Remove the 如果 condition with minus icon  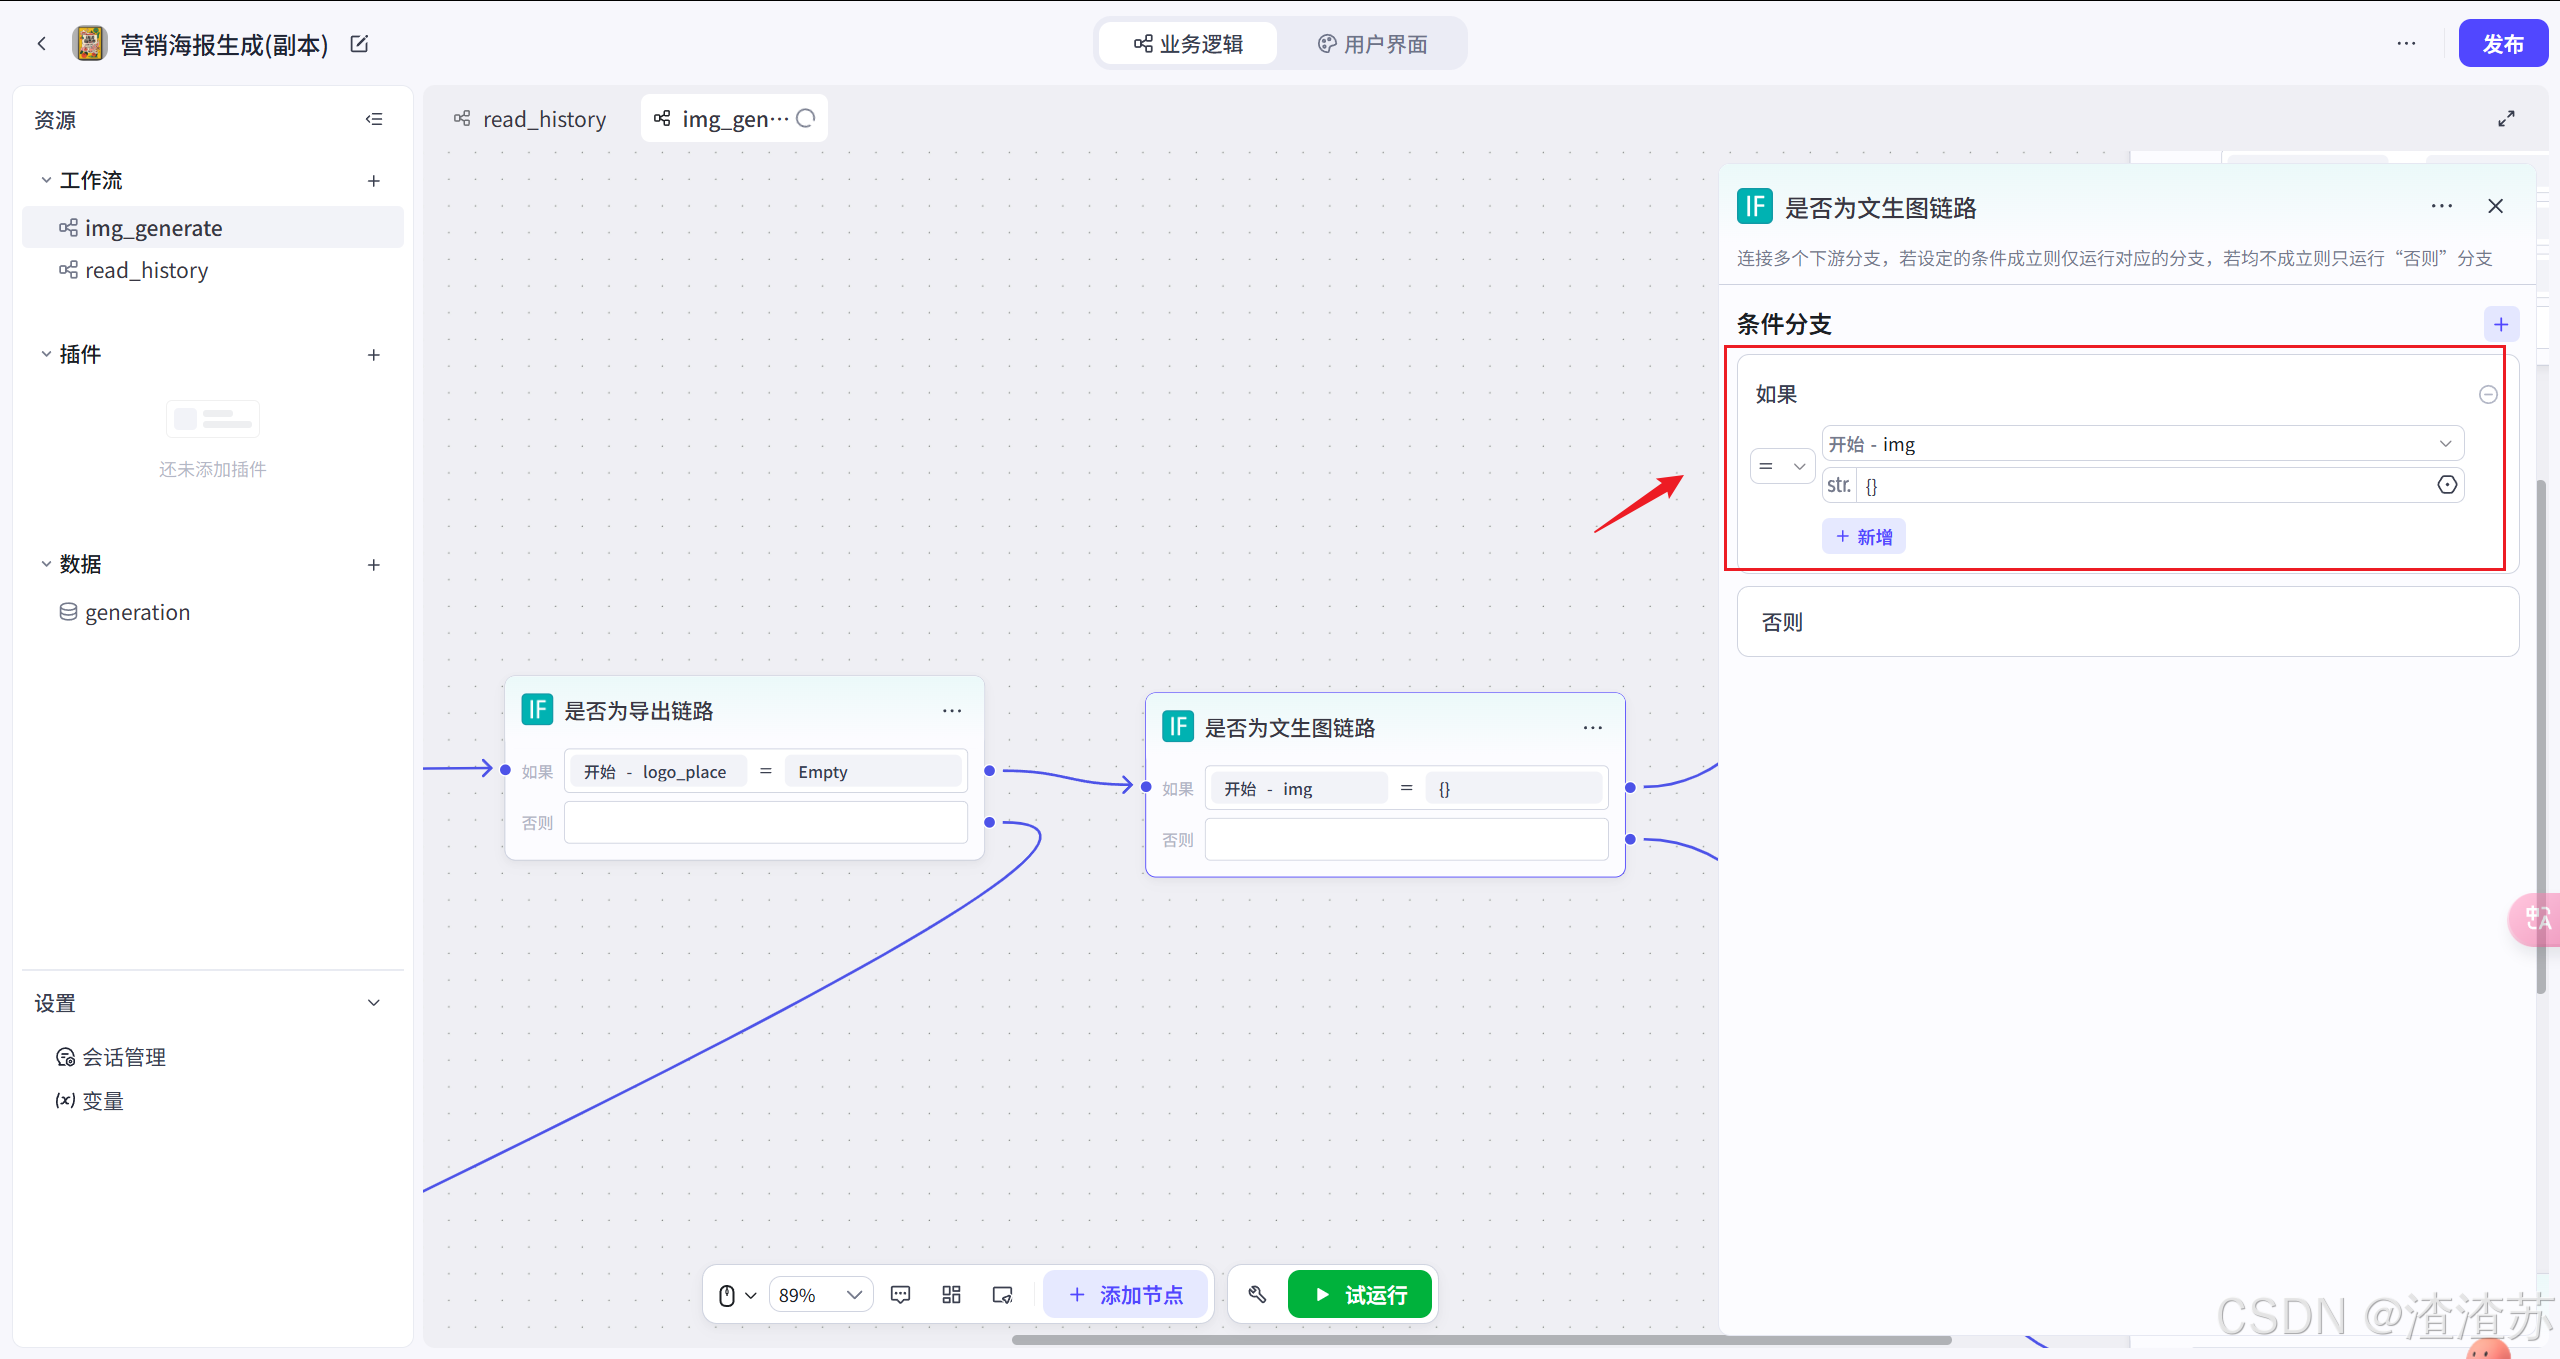(x=2488, y=394)
